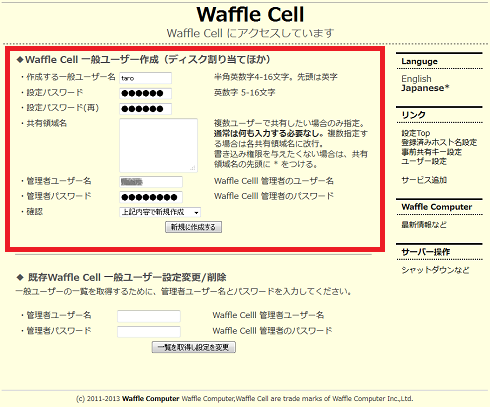
Task: Open the 登録済みホスト名設定 link
Action: click(x=439, y=142)
